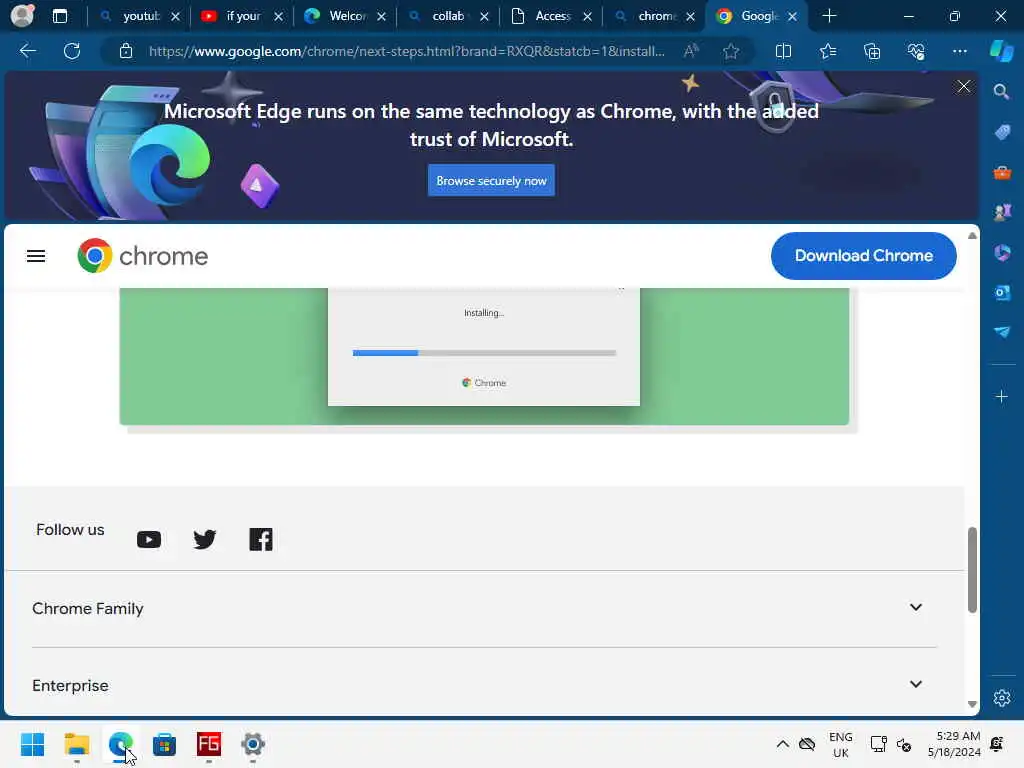Open sidebar Tools briefcase icon
The width and height of the screenshot is (1024, 768).
coord(1002,172)
